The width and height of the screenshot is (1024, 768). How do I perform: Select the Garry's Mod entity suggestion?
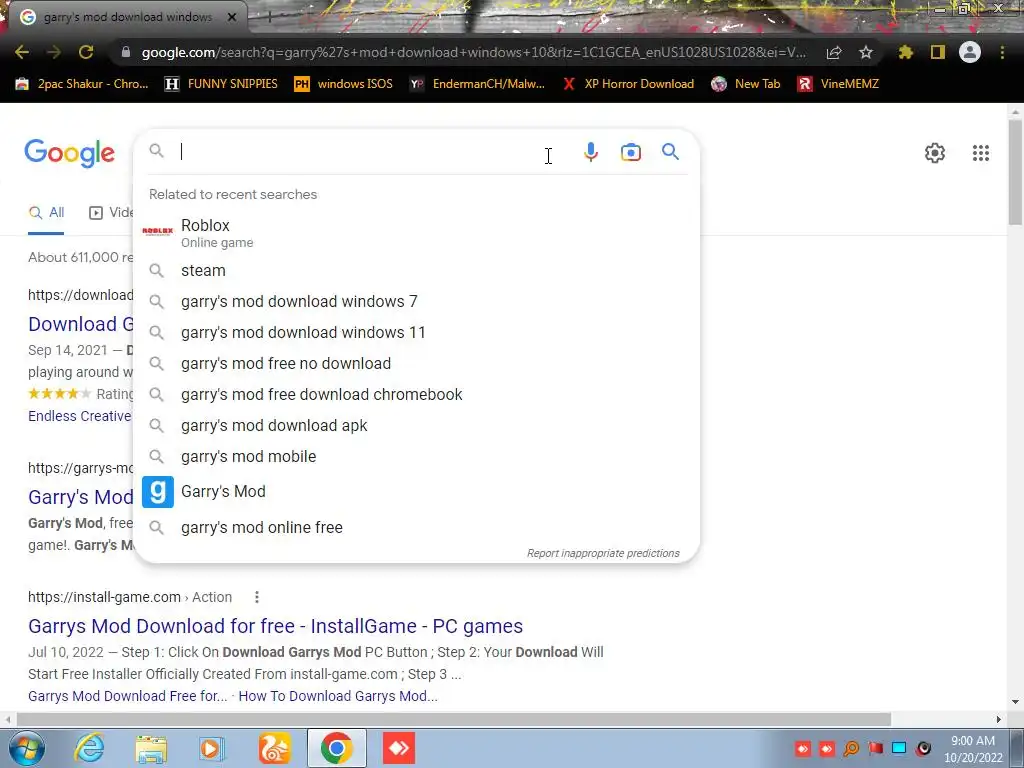pyautogui.click(x=417, y=491)
